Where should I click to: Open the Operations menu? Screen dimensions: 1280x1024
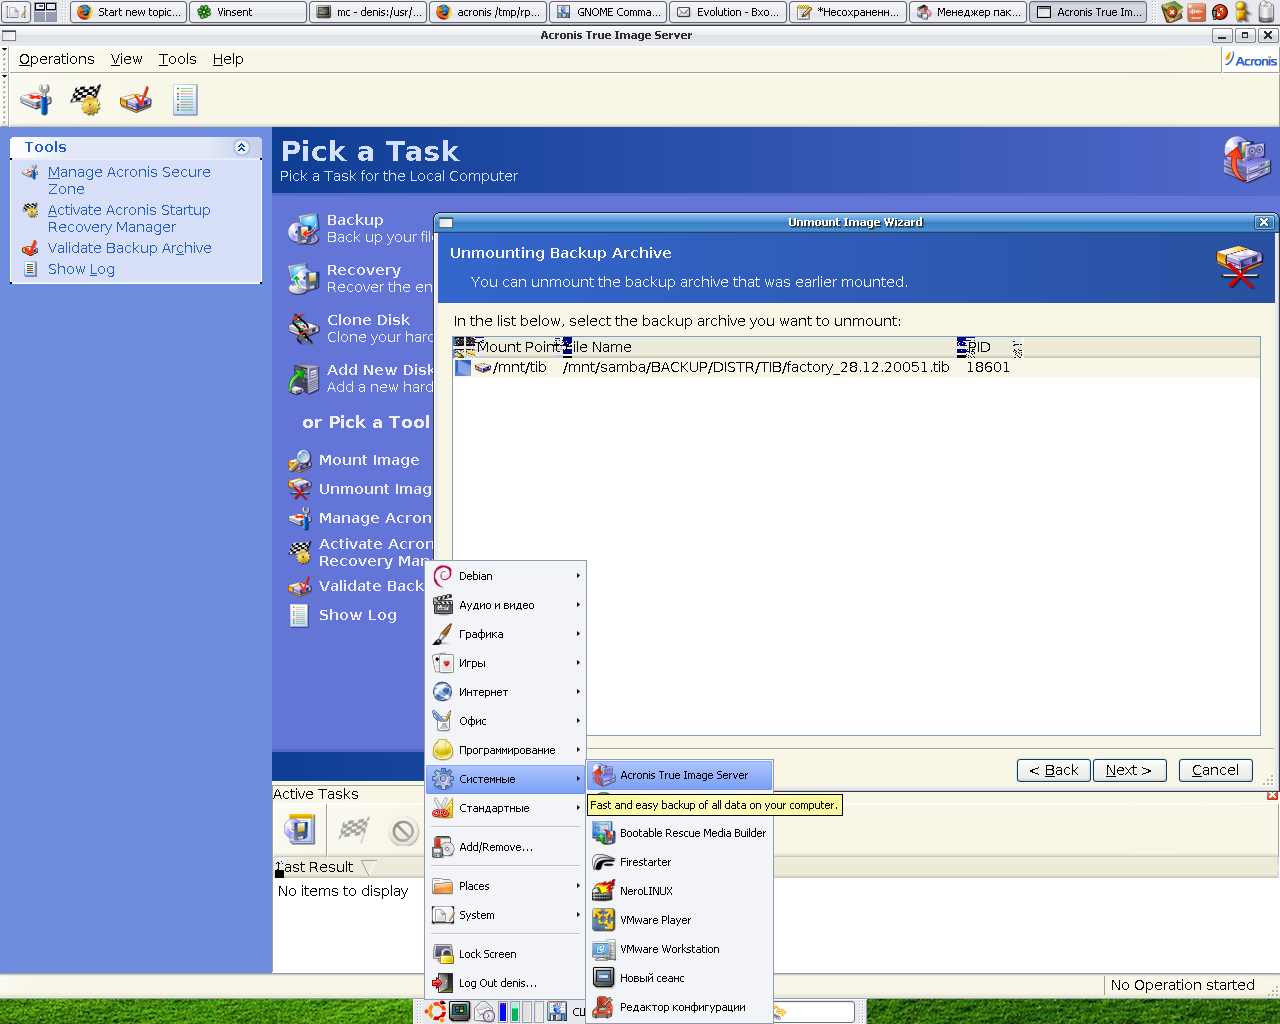click(x=57, y=59)
